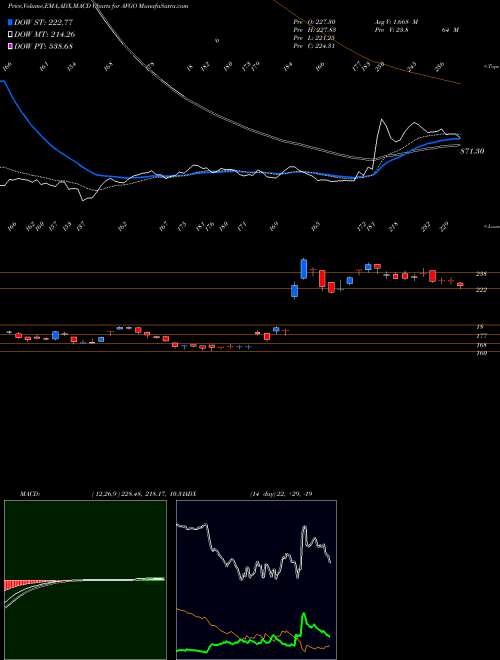
Task: Click the $71.30 price label
Action: click(x=472, y=151)
